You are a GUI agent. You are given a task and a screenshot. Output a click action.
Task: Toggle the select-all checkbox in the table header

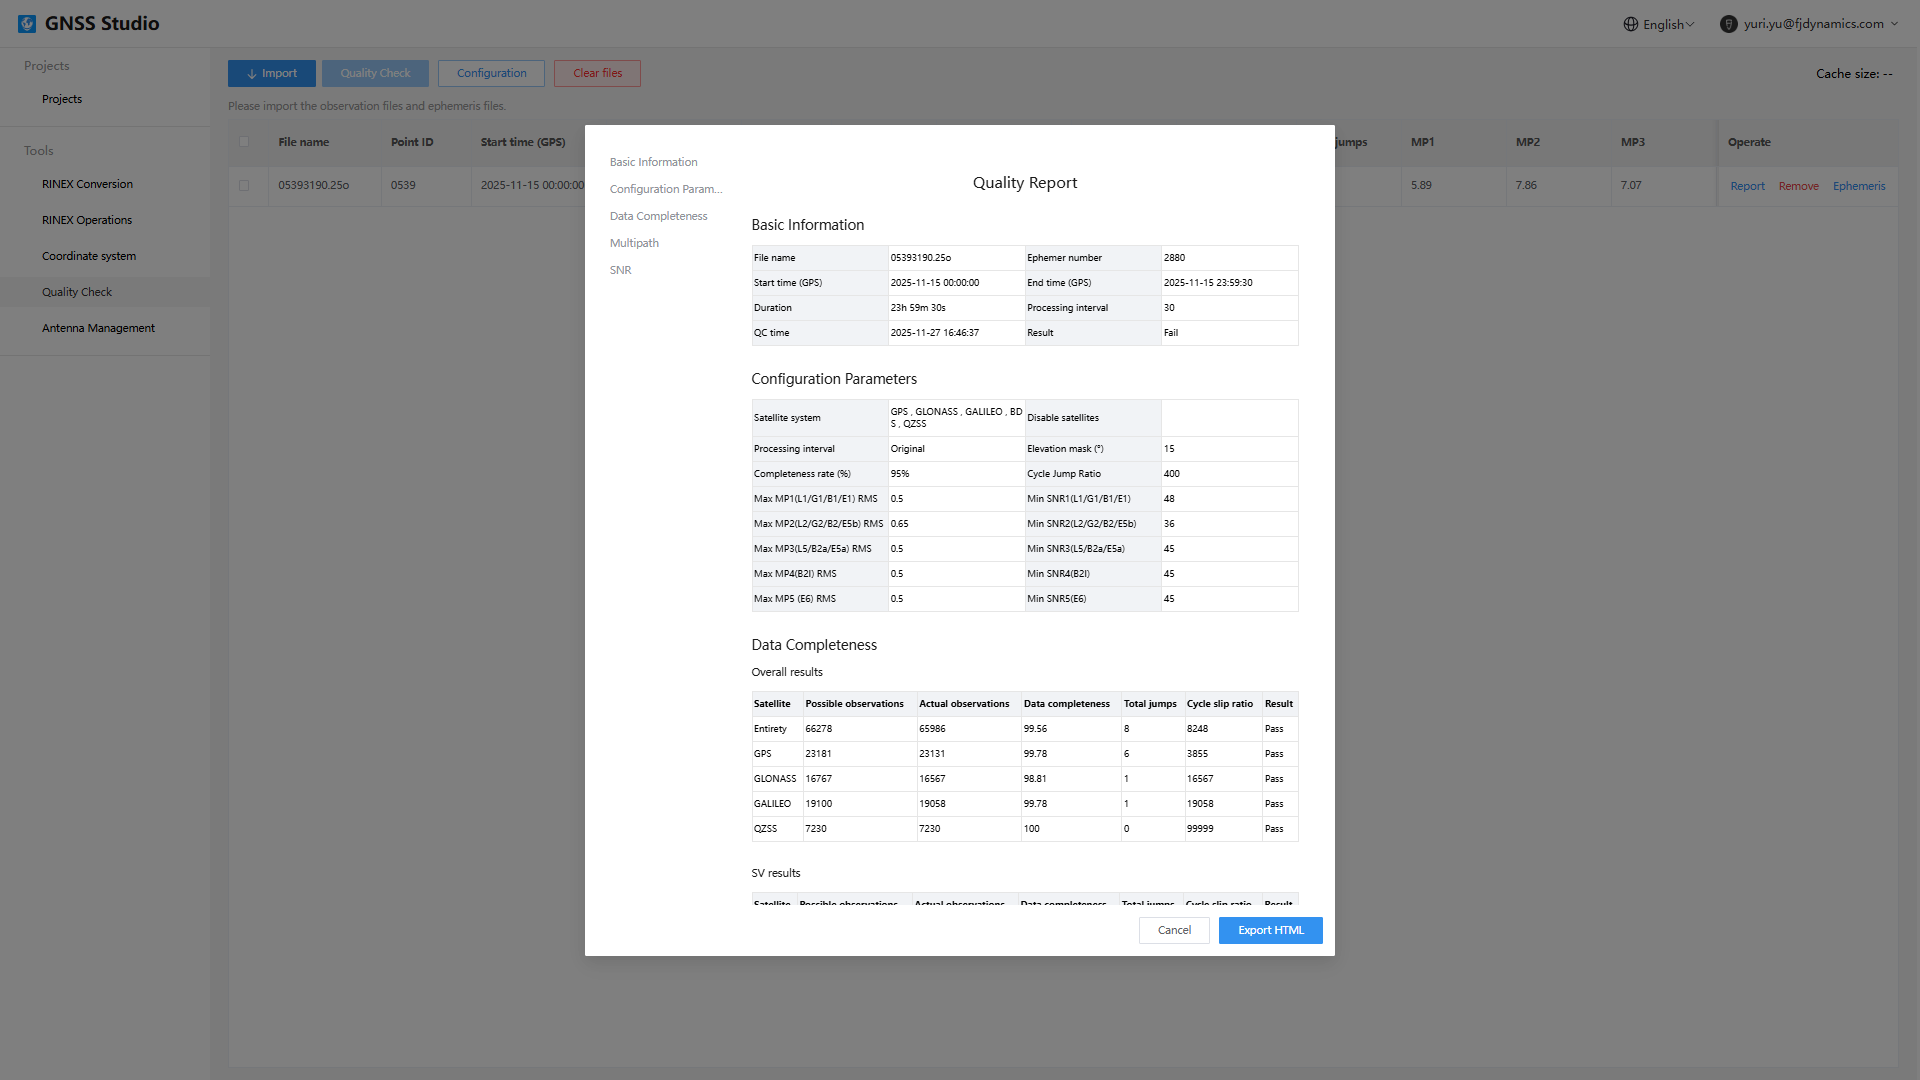coord(244,142)
